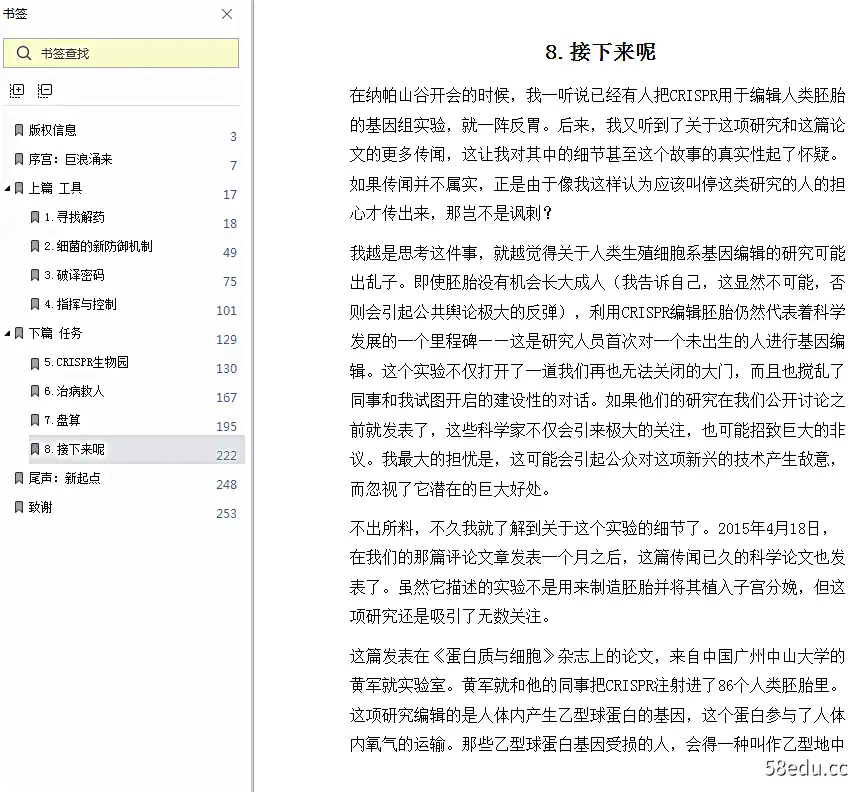Viewport: 864px width, 792px height.
Task: Click page number 101 in bookmark list
Action: tap(226, 311)
